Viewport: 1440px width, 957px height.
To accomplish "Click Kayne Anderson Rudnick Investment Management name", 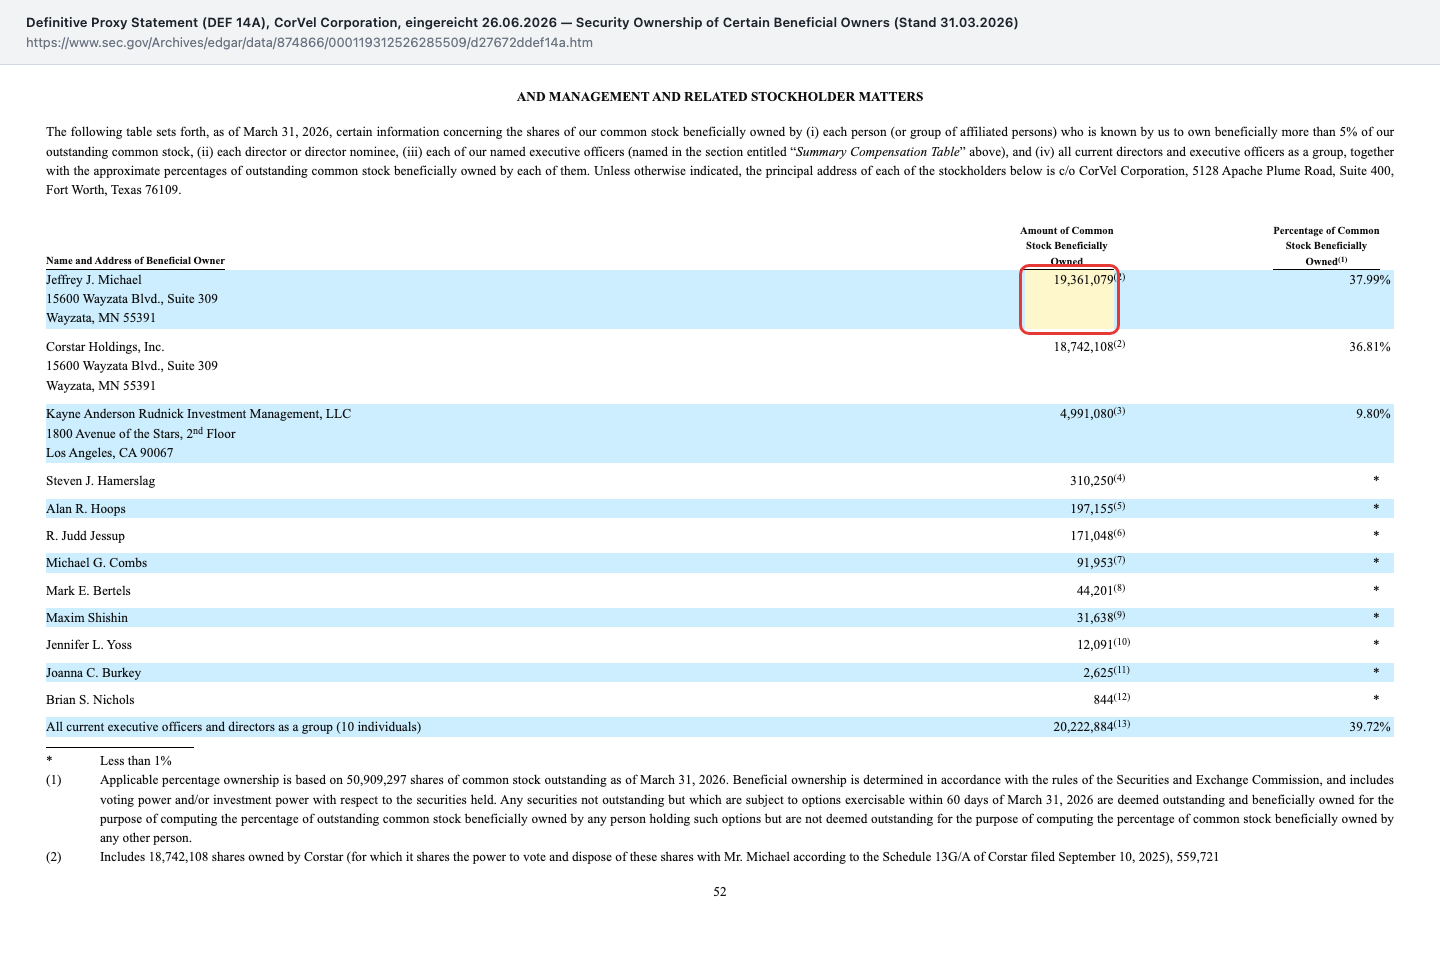I will (x=198, y=414).
